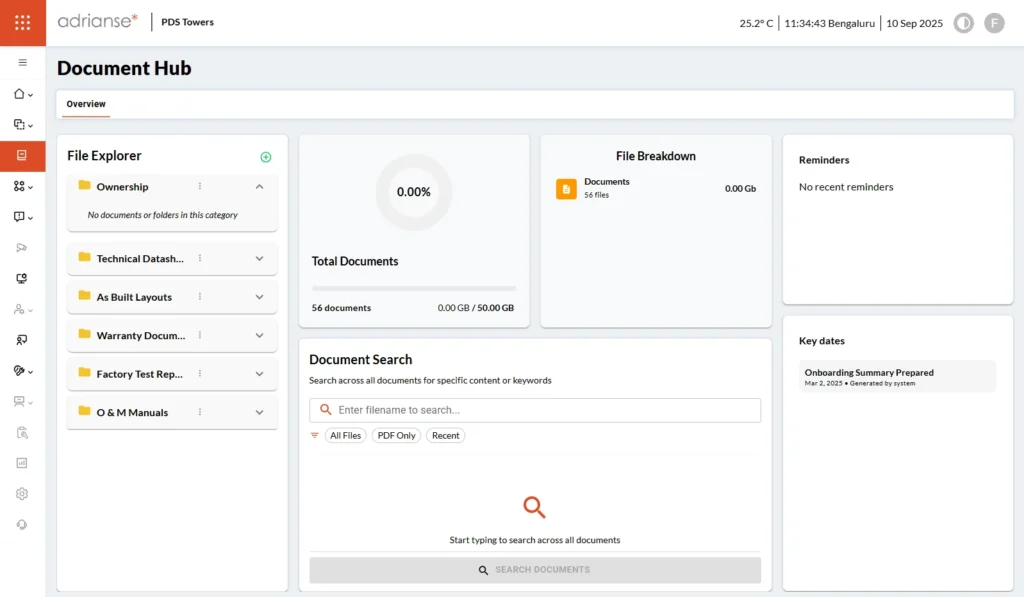Click the storage usage progress bar
1024x597 pixels.
coord(413,288)
